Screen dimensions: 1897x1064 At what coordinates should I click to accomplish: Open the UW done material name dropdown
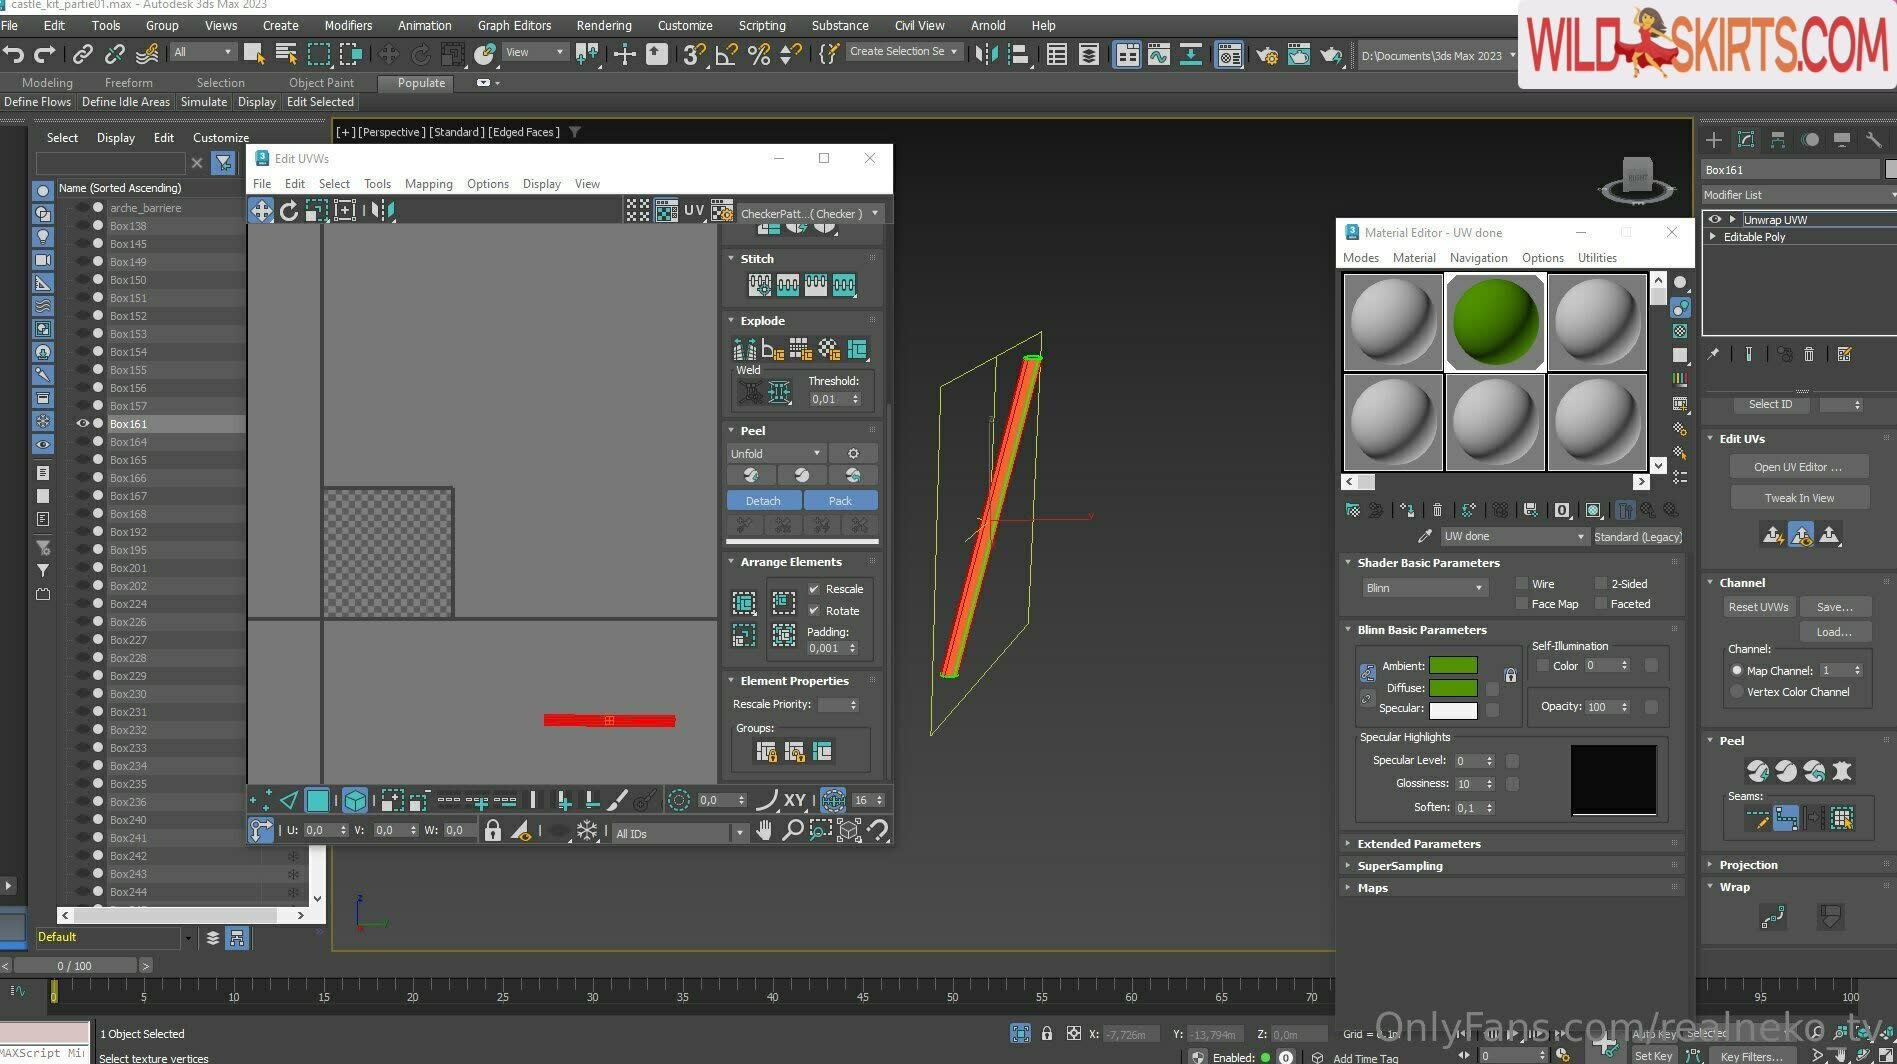click(x=1514, y=536)
